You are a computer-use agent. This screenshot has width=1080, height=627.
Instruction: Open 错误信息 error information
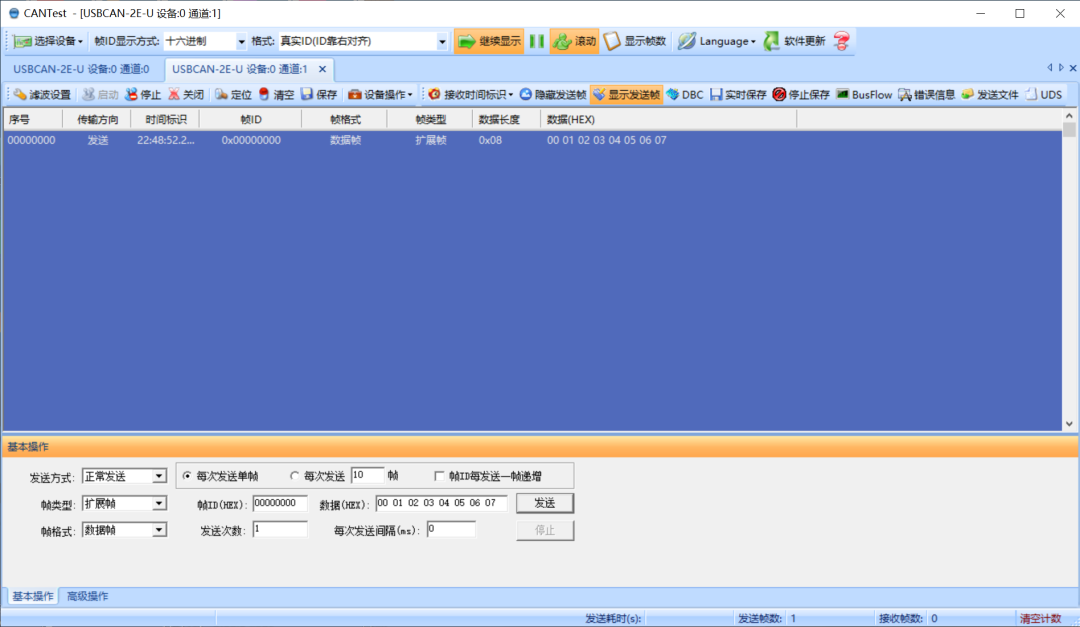(x=926, y=94)
